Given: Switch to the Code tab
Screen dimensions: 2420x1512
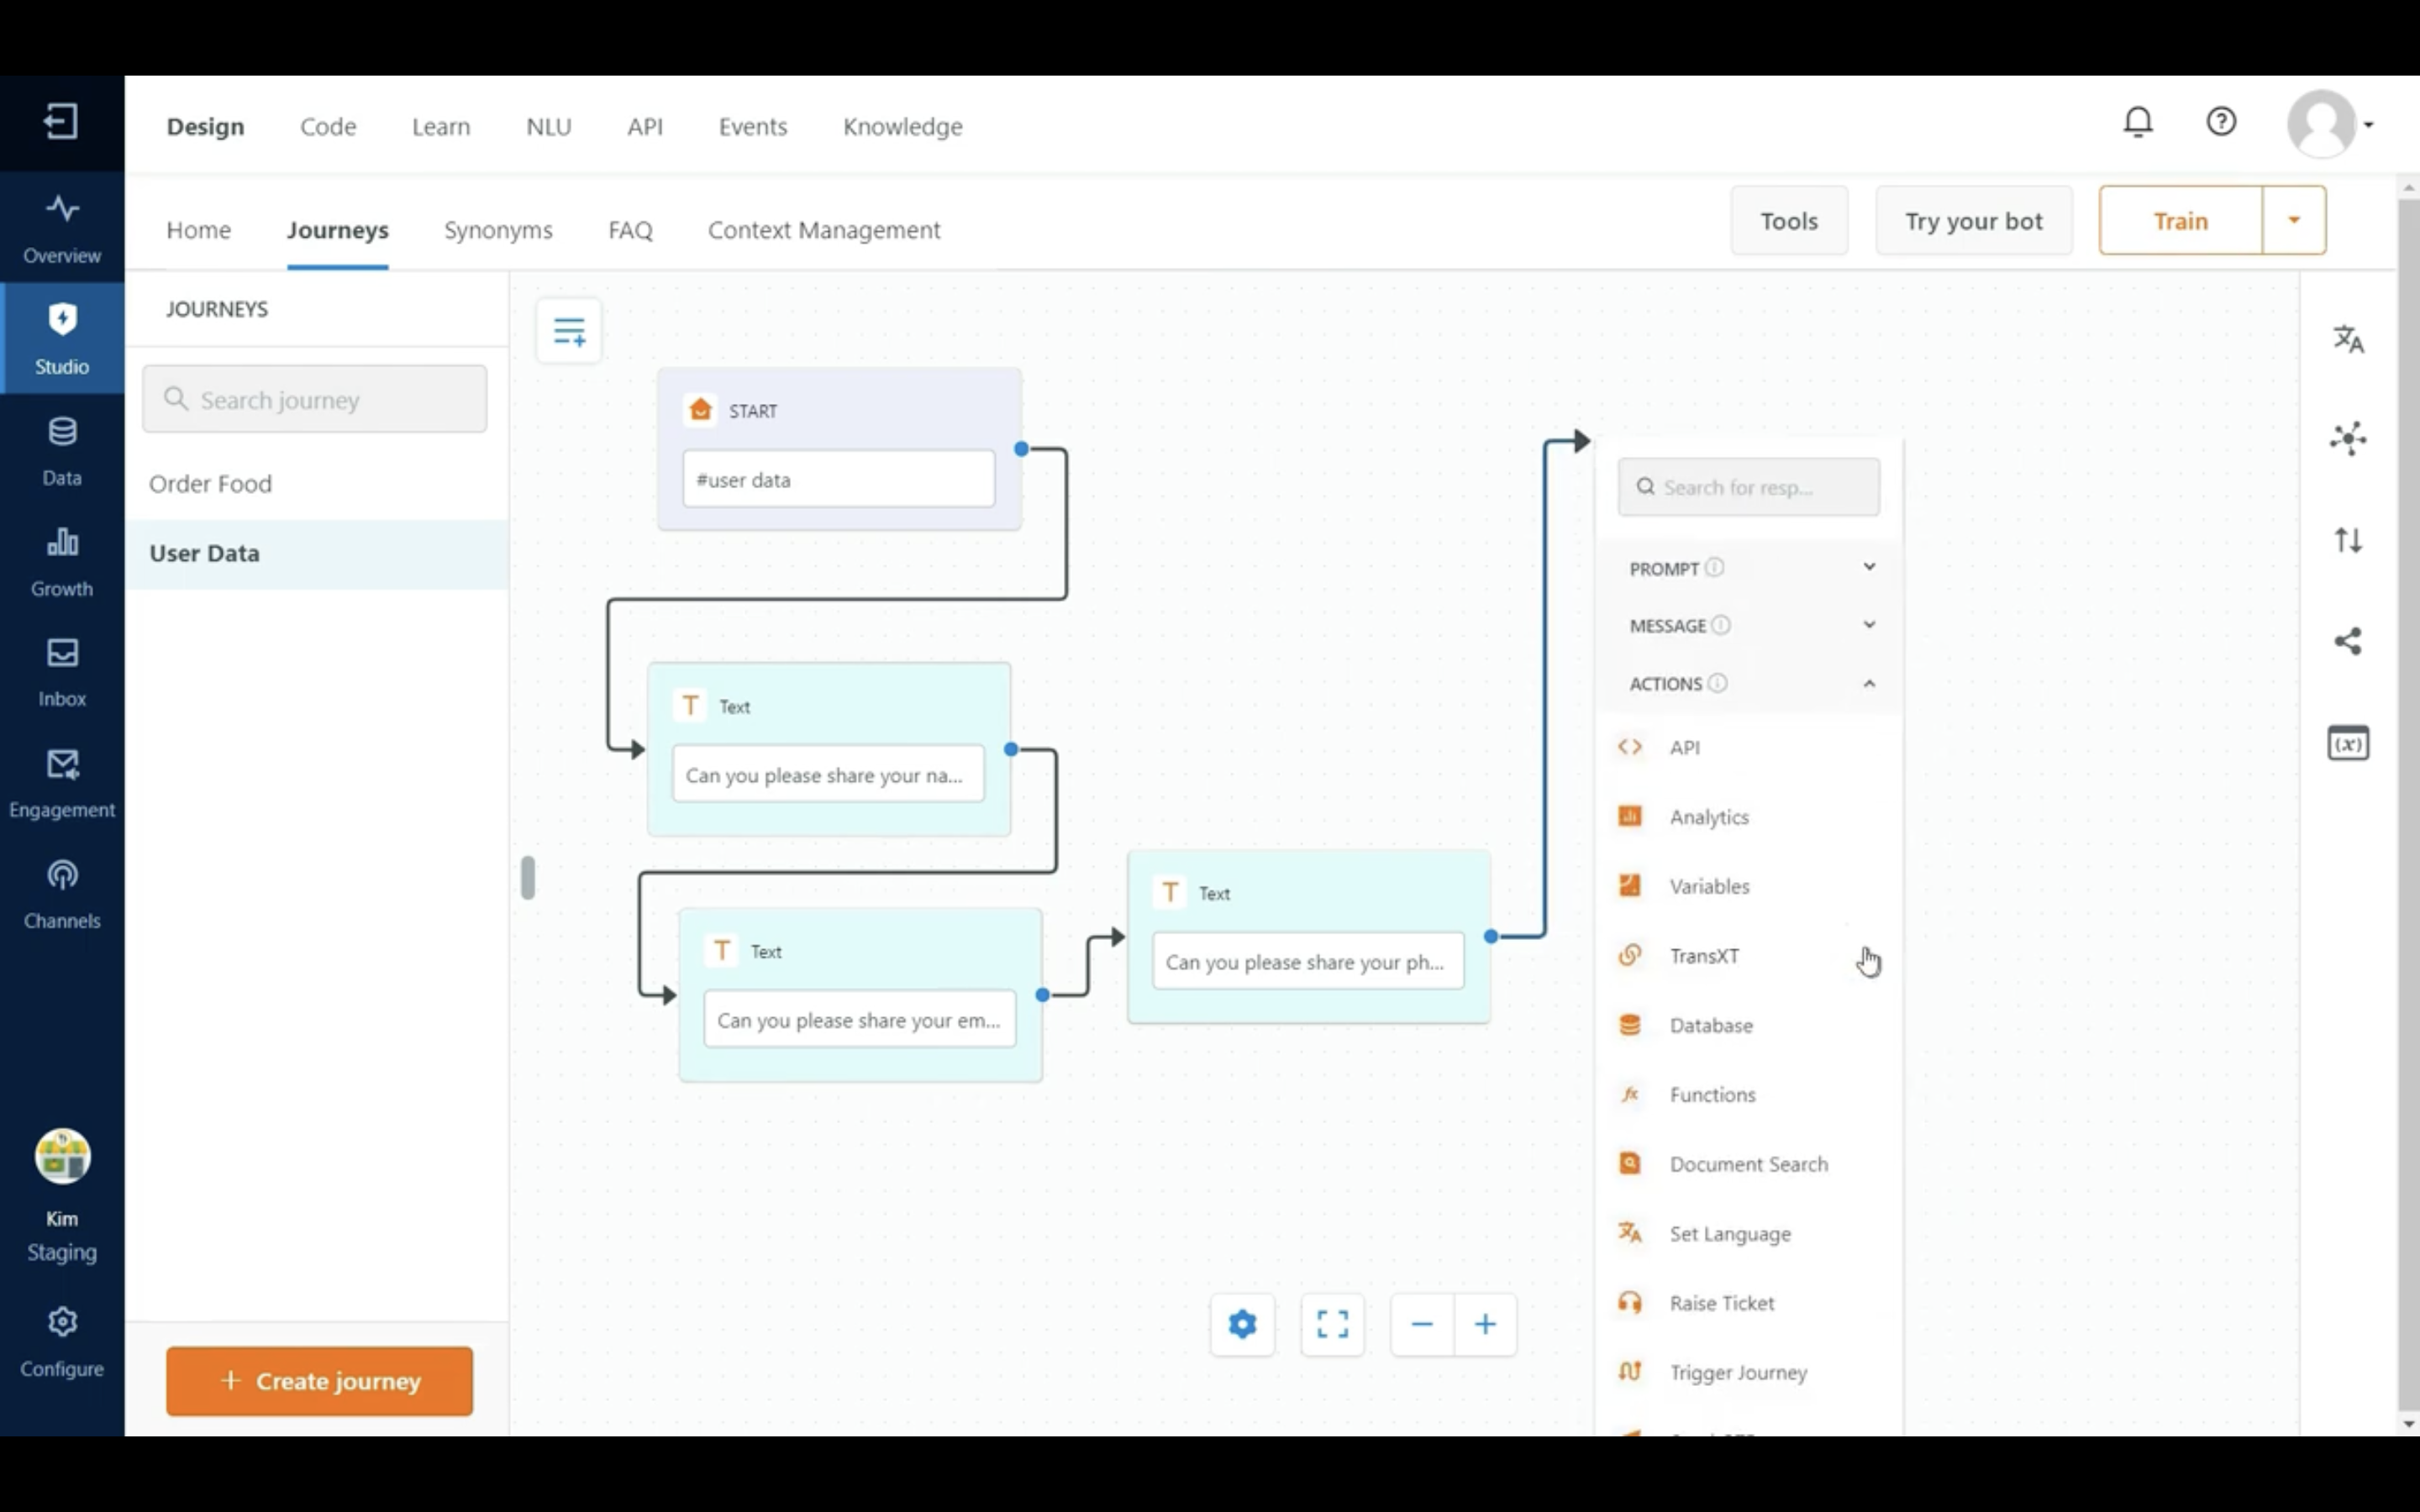Looking at the screenshot, I should pos(328,127).
